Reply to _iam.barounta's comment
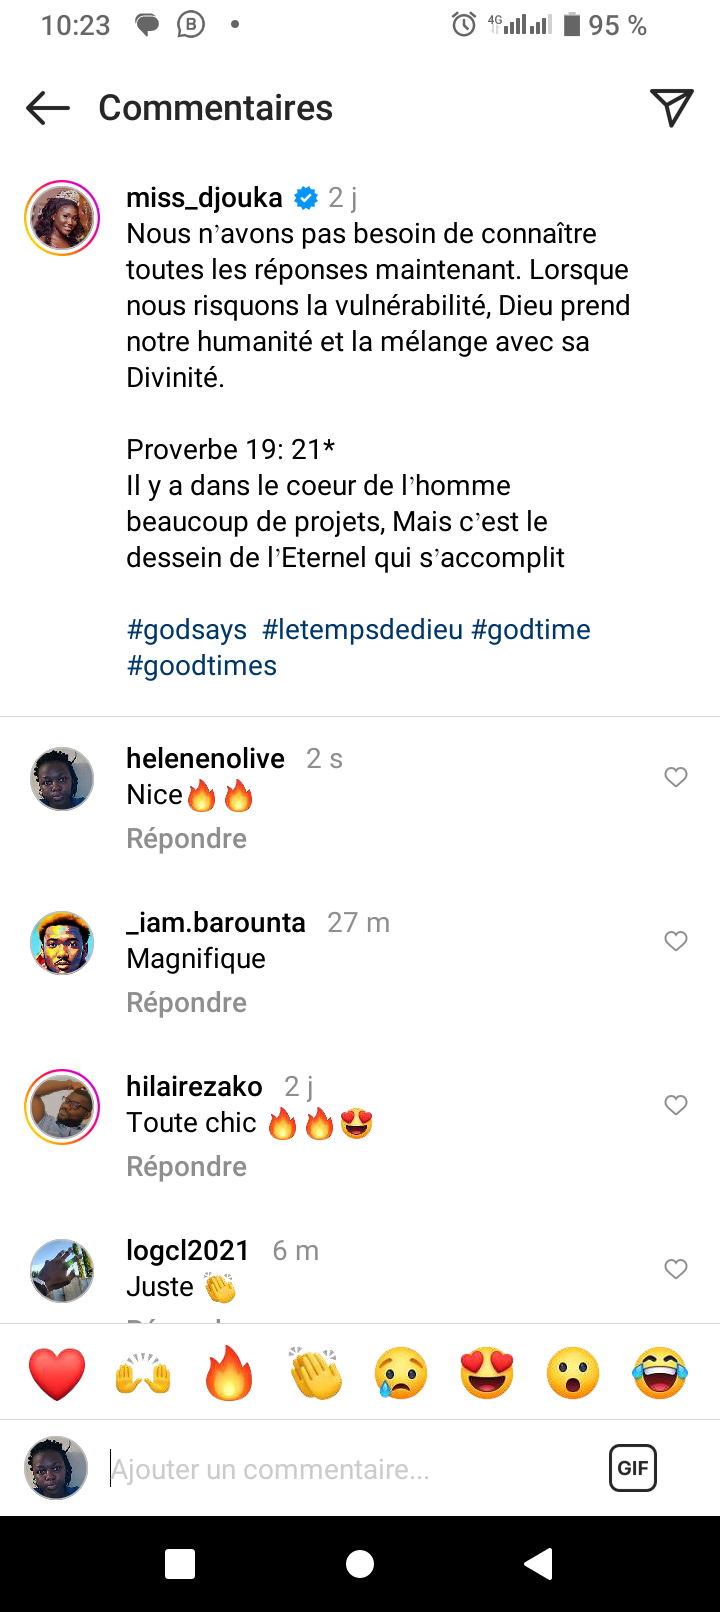This screenshot has height=1612, width=720. tap(186, 1002)
